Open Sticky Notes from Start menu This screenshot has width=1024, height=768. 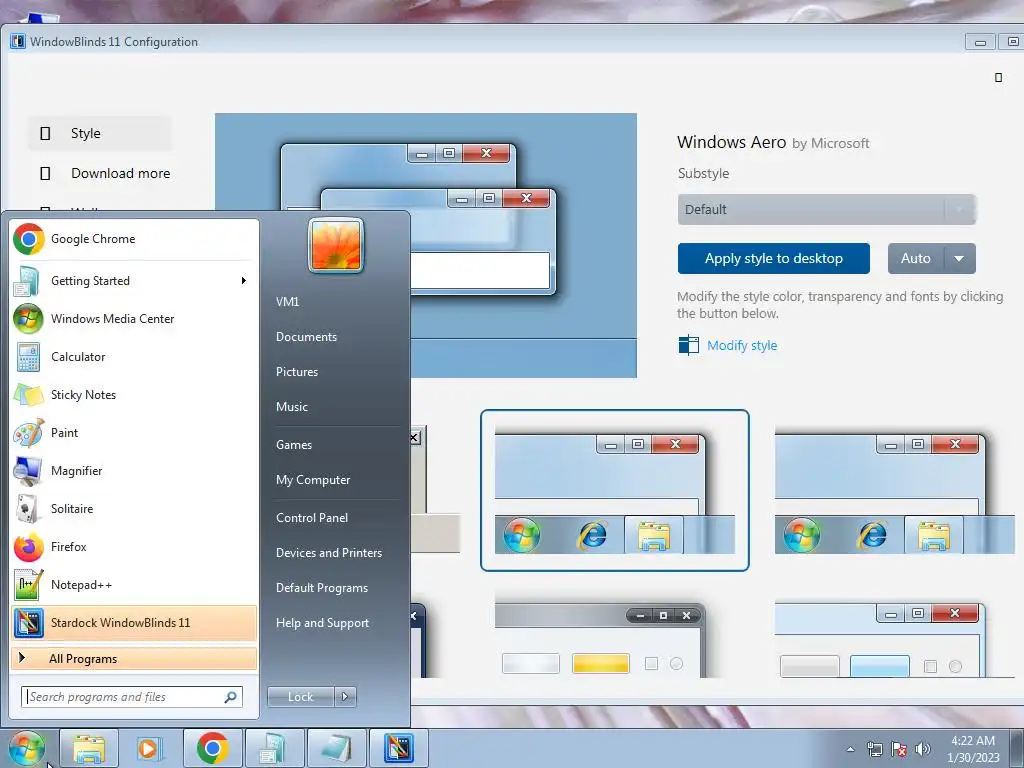coord(134,394)
